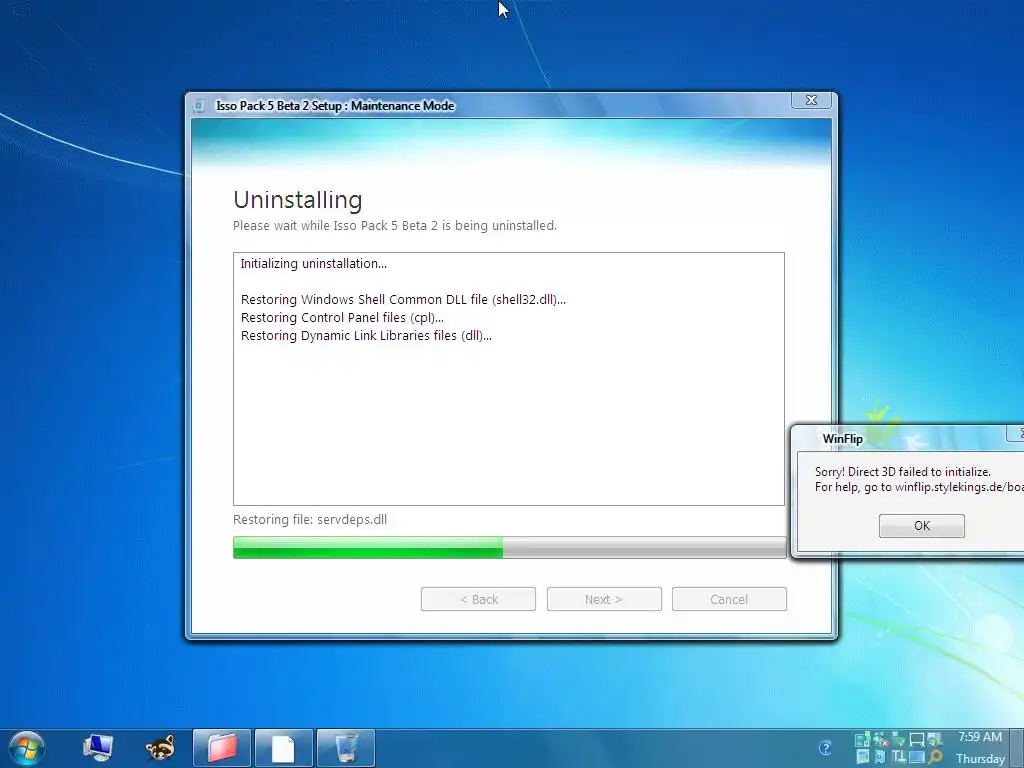The width and height of the screenshot is (1024, 768).
Task: Click OK in the WinFlip dialog
Action: click(921, 526)
